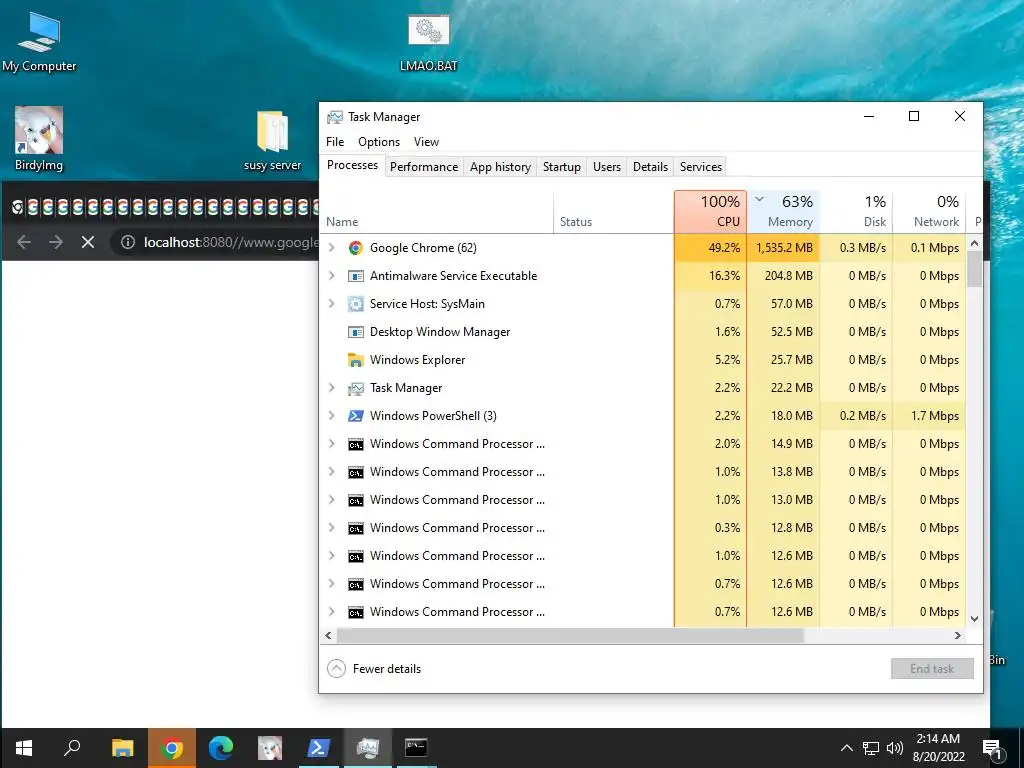Click Google Chrome process icon

click(355, 248)
